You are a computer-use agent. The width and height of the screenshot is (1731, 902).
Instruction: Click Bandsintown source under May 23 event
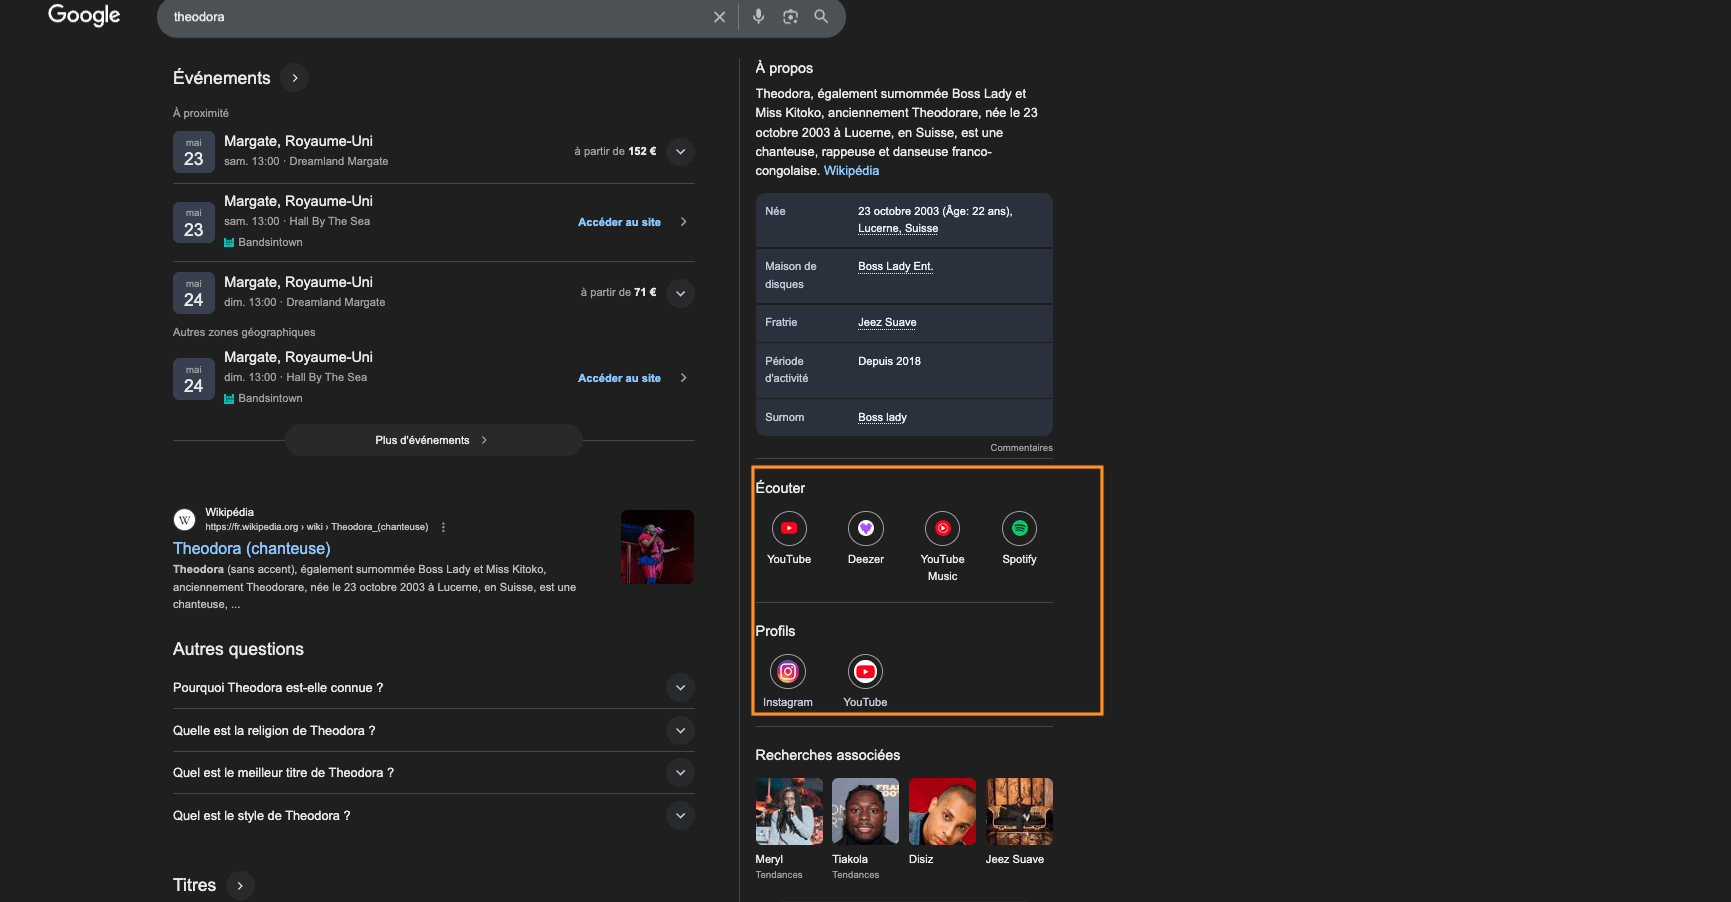264,242
